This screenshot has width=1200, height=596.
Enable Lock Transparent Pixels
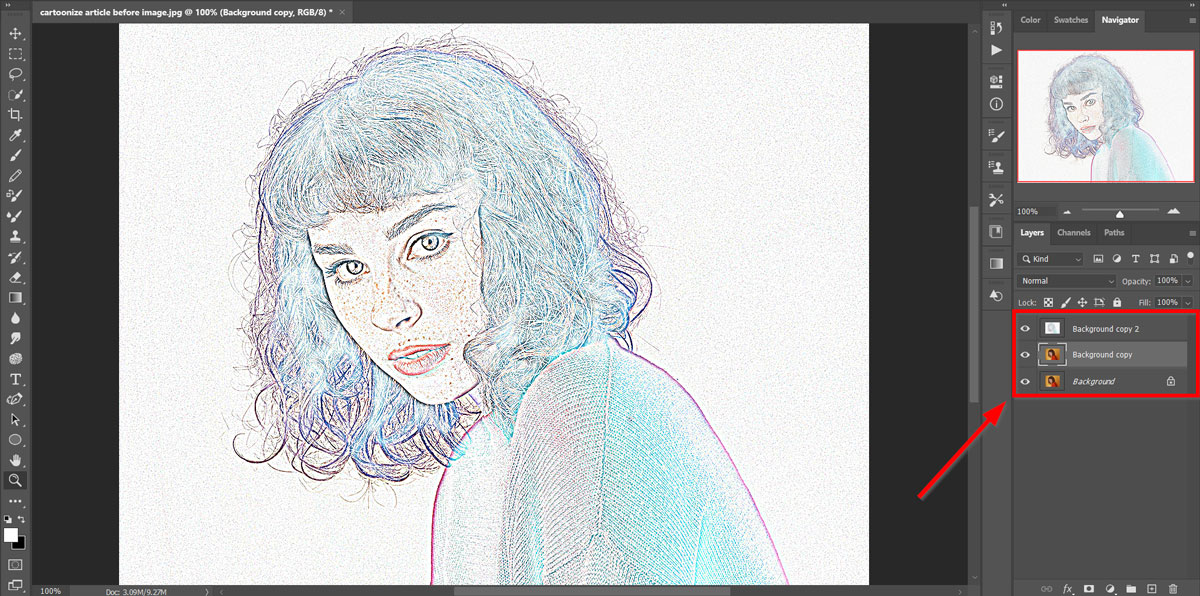point(1048,302)
